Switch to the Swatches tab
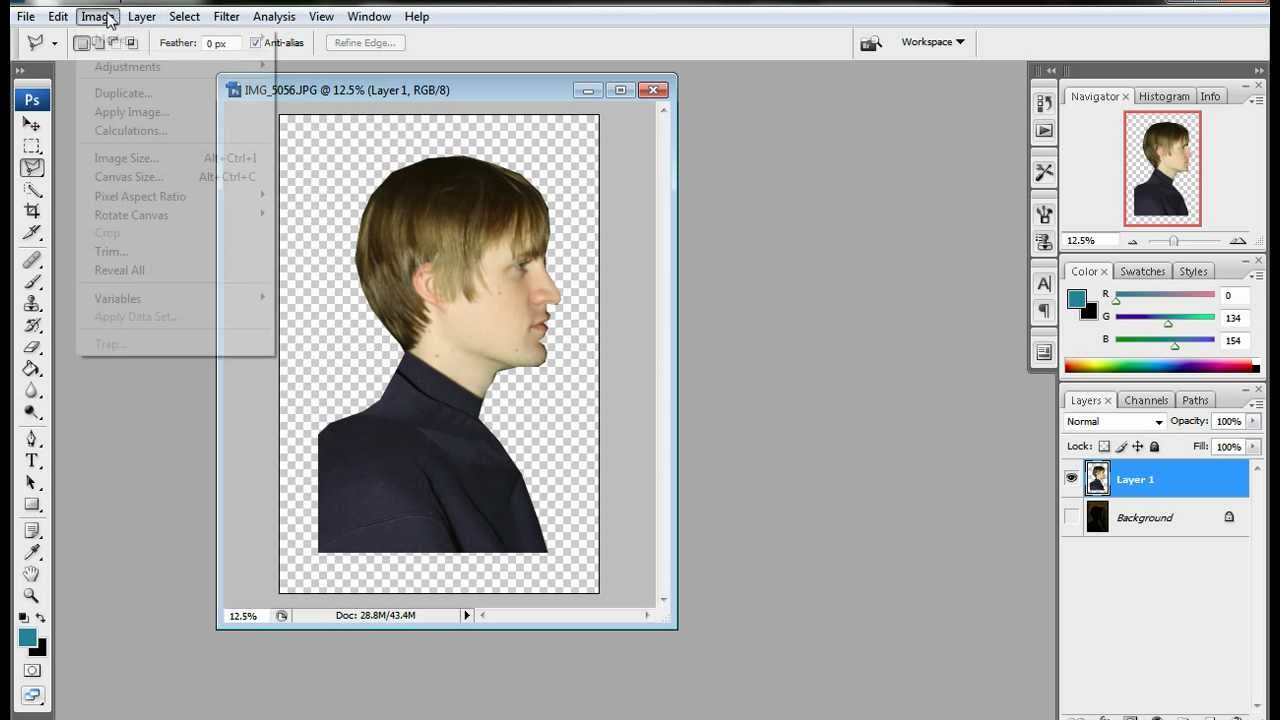 tap(1142, 271)
